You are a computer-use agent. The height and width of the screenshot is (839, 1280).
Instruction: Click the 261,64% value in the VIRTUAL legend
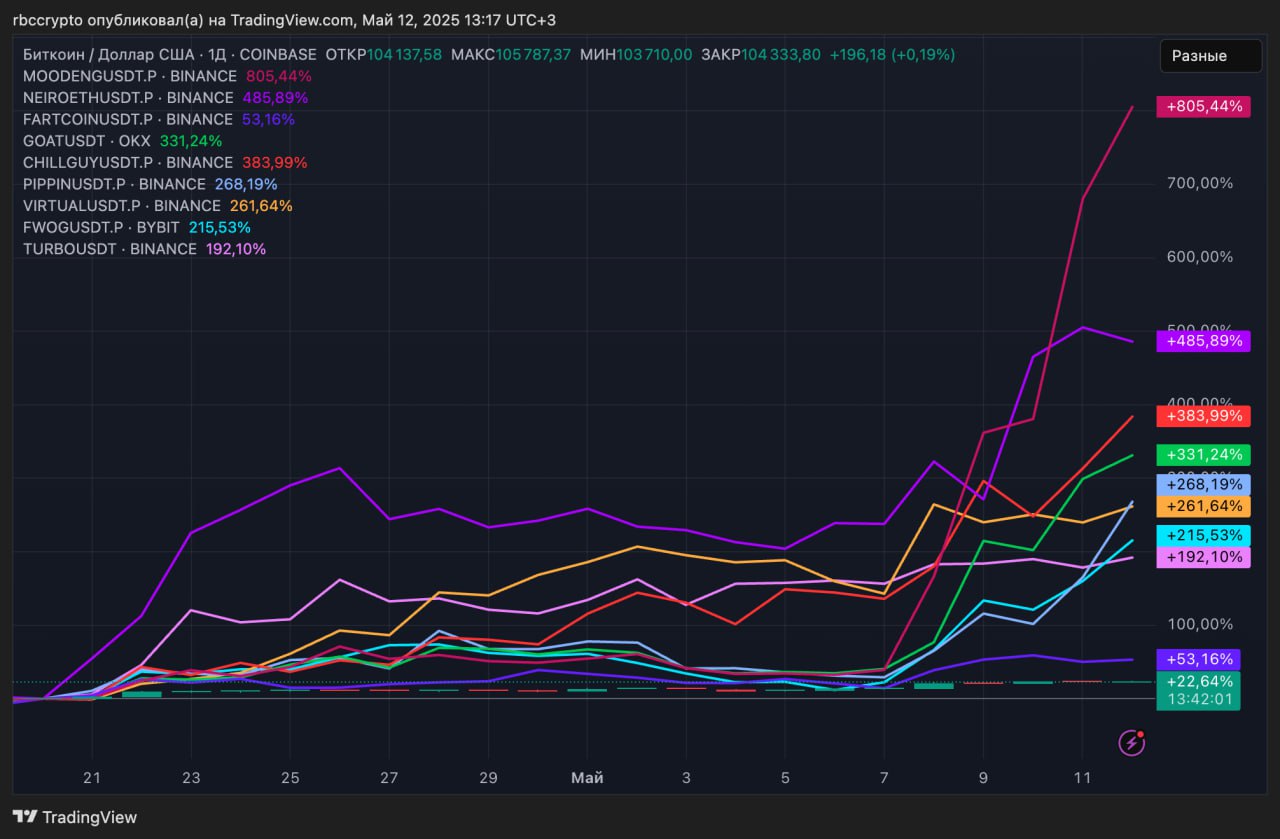[261, 206]
